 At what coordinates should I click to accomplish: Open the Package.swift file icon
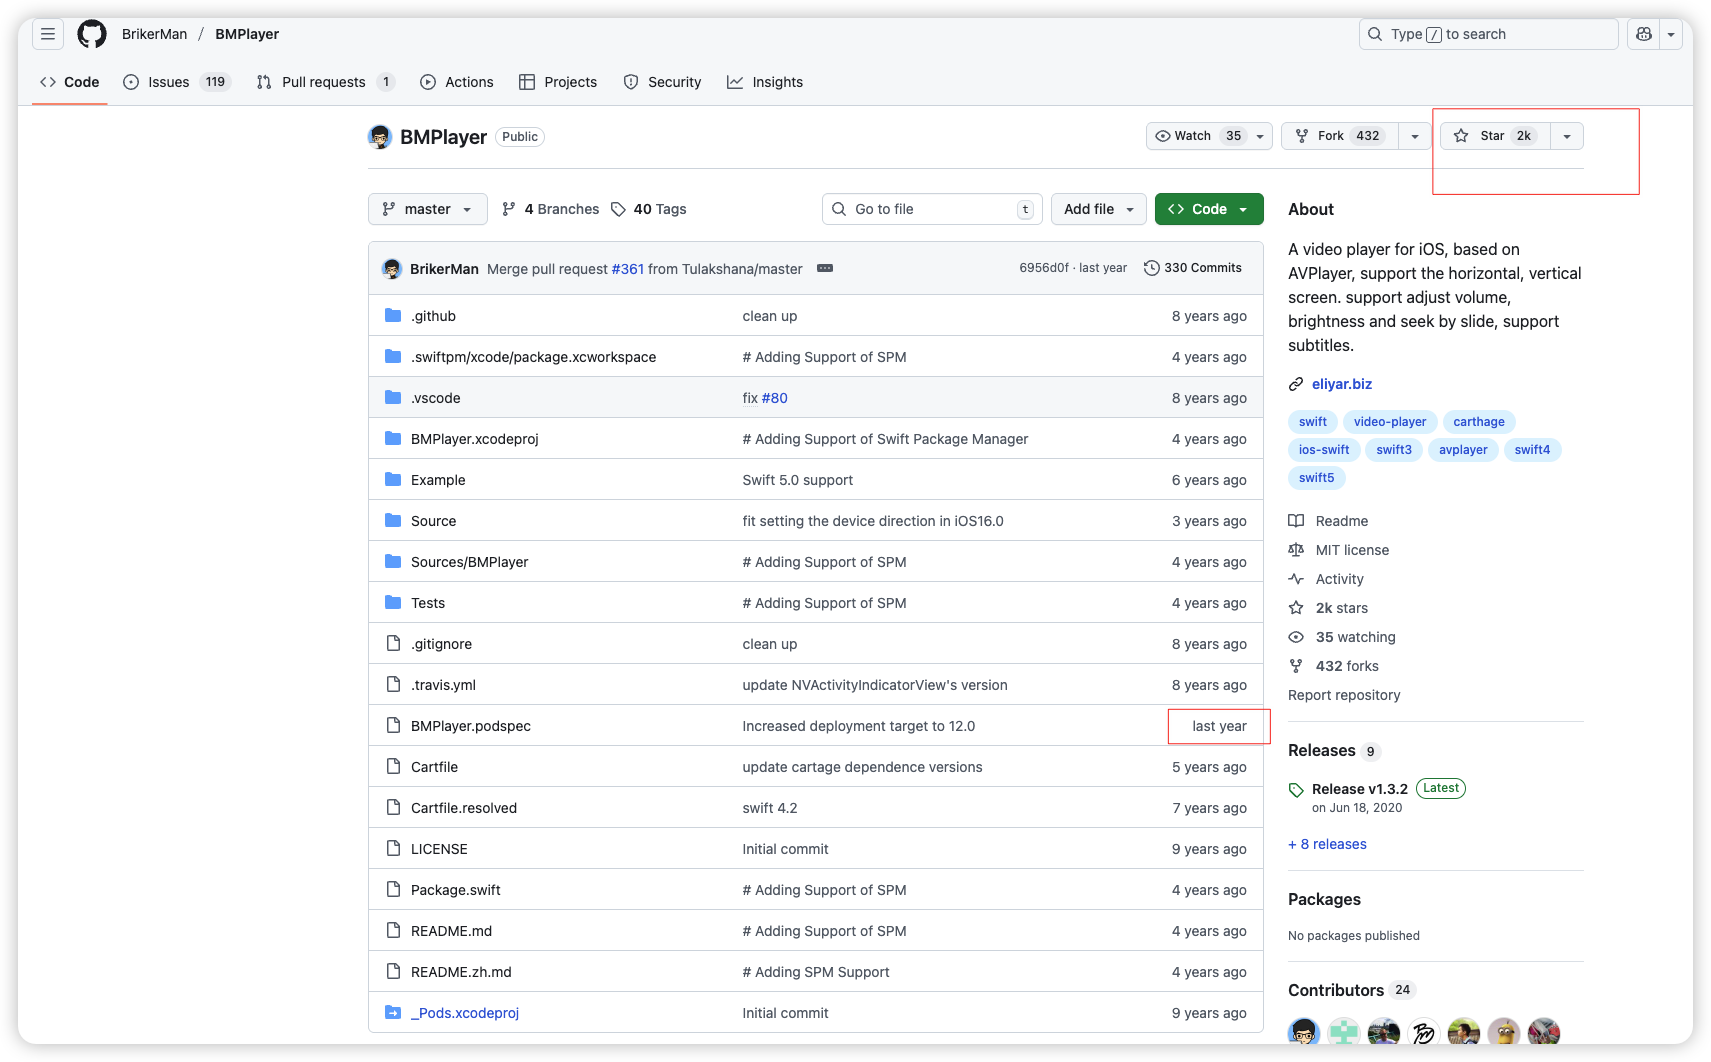coord(393,890)
